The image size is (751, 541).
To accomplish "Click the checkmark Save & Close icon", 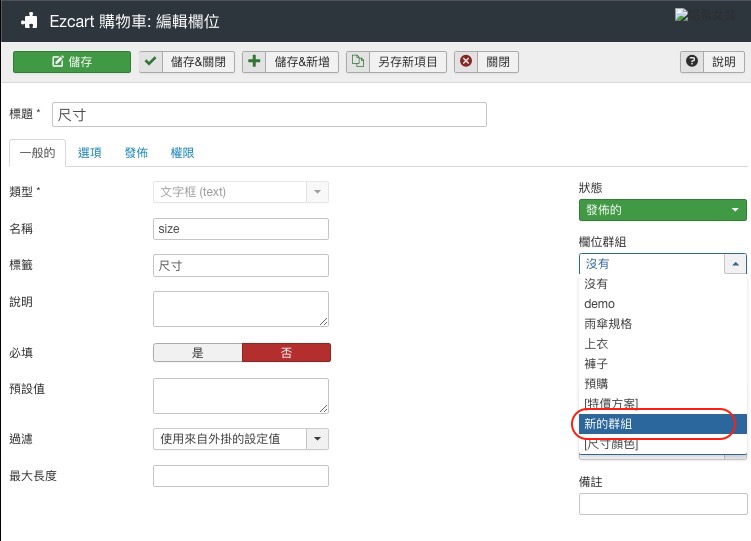I will click(151, 62).
